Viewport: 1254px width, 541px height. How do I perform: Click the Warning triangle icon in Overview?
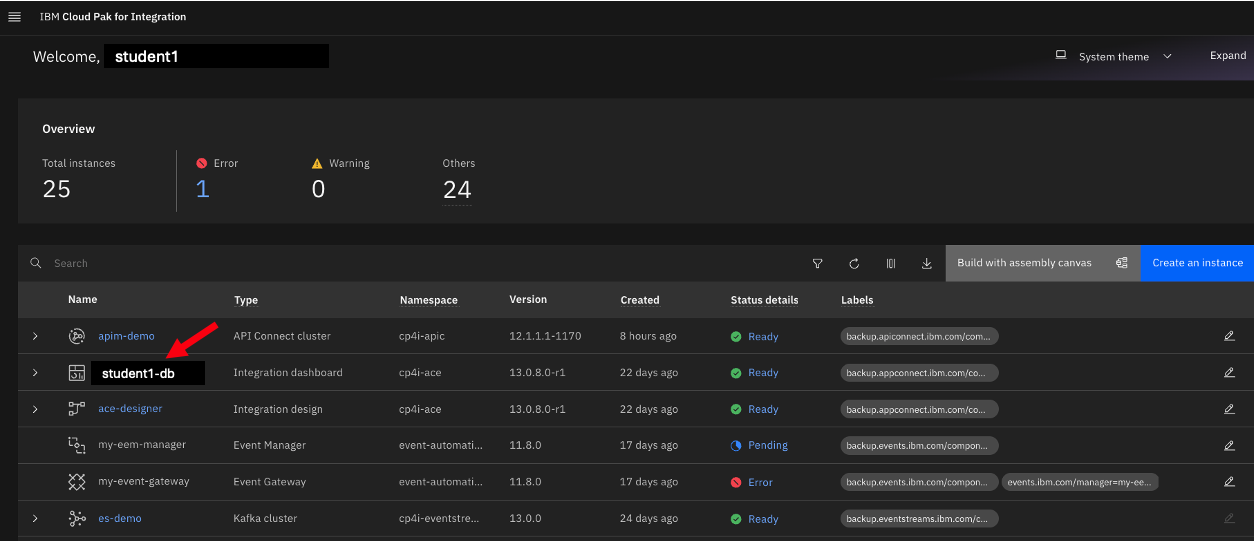[x=317, y=163]
